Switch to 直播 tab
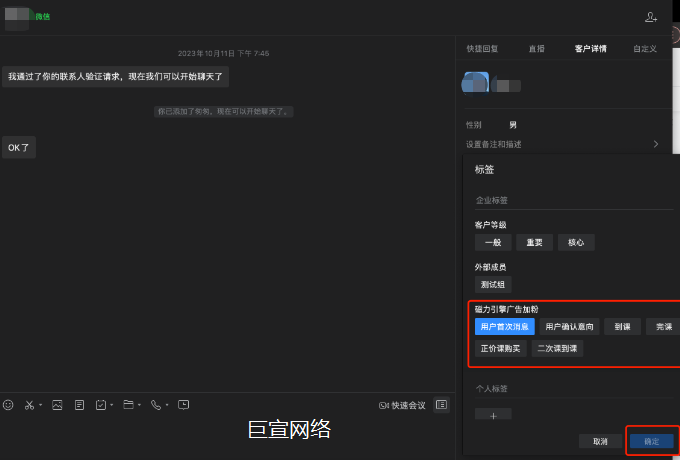The image size is (680, 460). pos(536,49)
